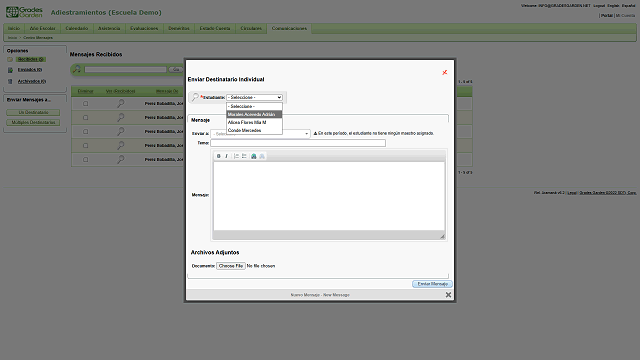Image resolution: width=640 pixels, height=360 pixels.
Task: Click the 'Mensajes Recibidos' heading
Action: pos(96,54)
